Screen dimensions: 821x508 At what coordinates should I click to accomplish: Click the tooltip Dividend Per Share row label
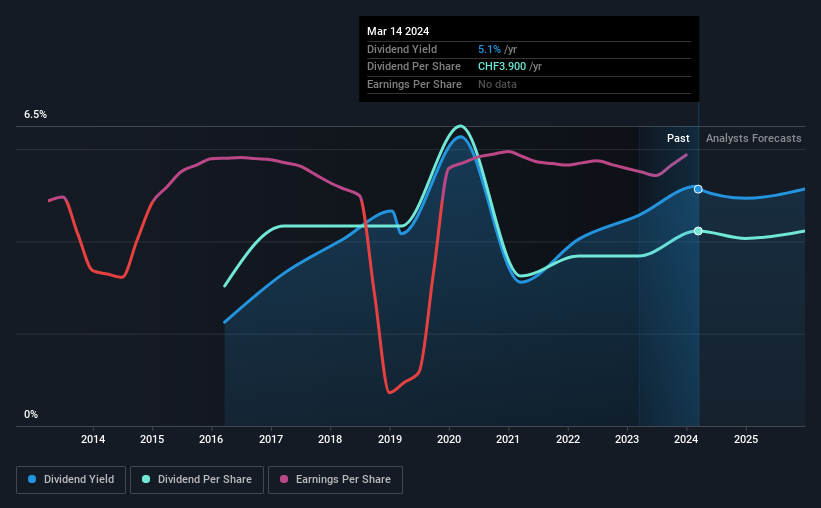click(414, 67)
